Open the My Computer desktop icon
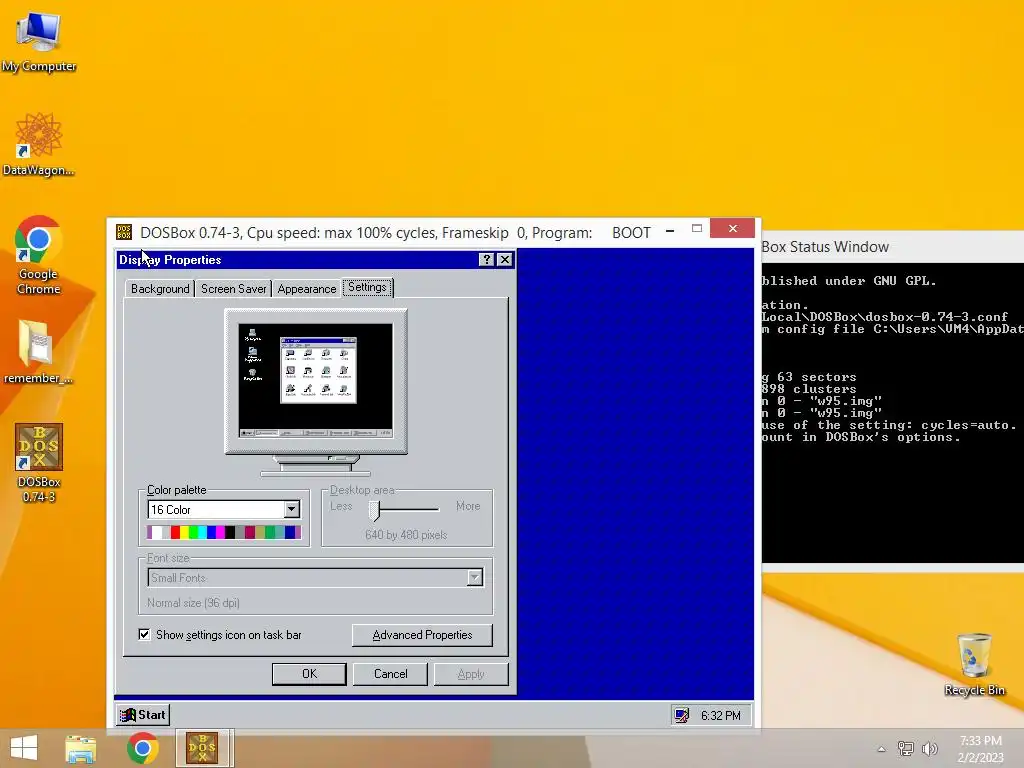 [x=39, y=40]
